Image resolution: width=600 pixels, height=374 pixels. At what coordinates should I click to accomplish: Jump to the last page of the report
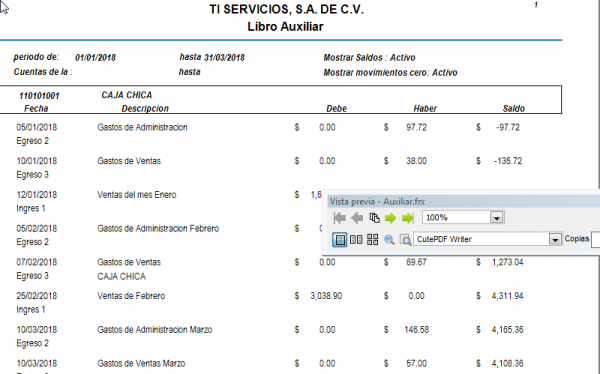408,218
